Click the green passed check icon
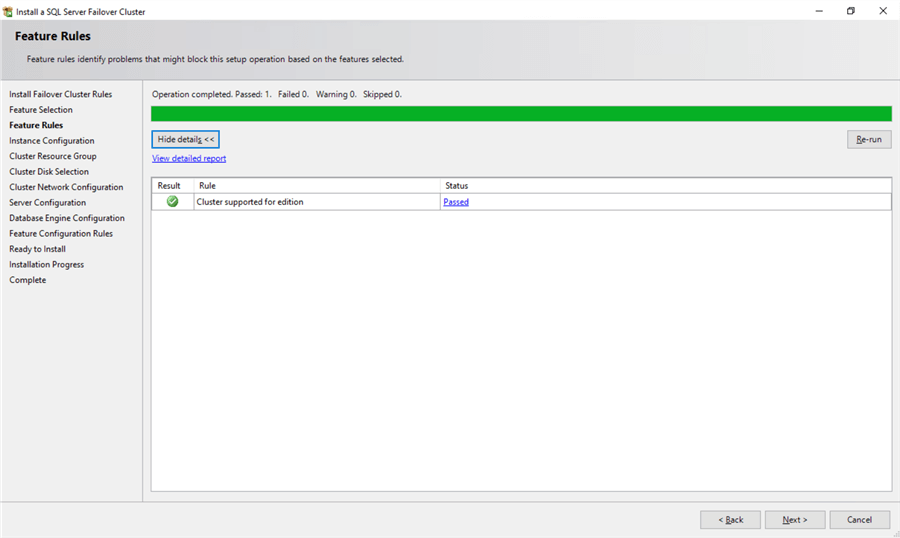Screen dimensions: 900x538 pos(172,202)
